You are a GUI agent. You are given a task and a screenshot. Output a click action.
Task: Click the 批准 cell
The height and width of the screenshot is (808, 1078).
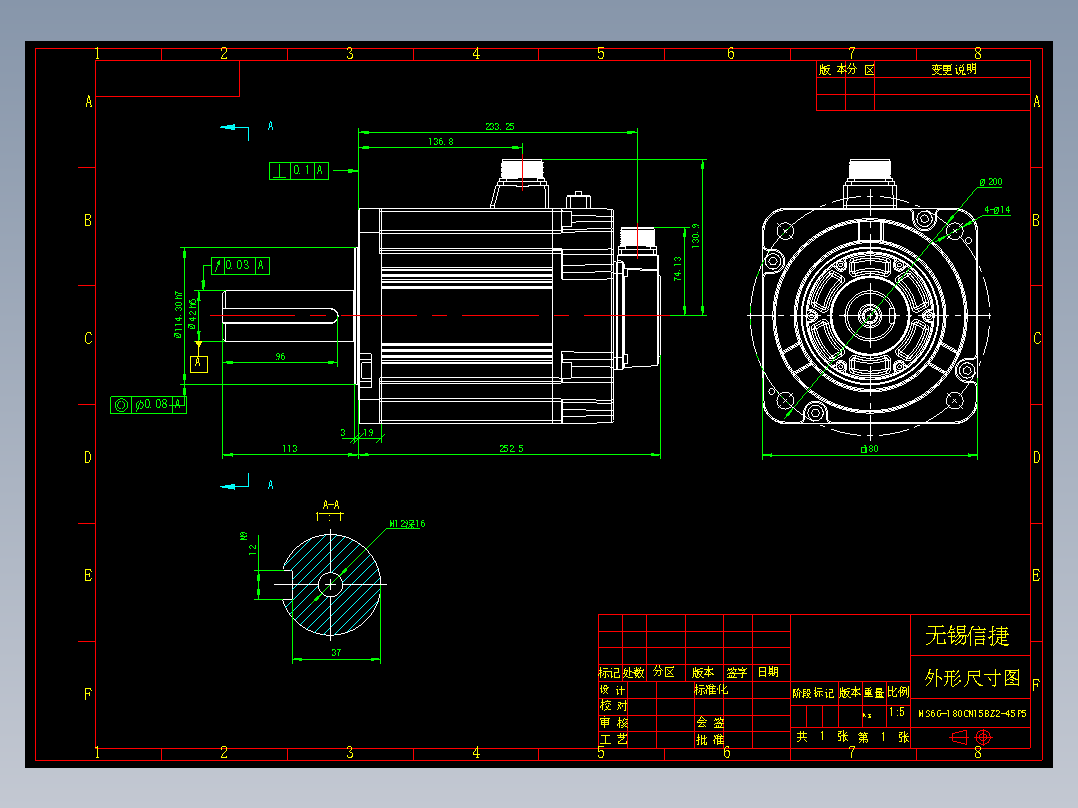coord(710,740)
